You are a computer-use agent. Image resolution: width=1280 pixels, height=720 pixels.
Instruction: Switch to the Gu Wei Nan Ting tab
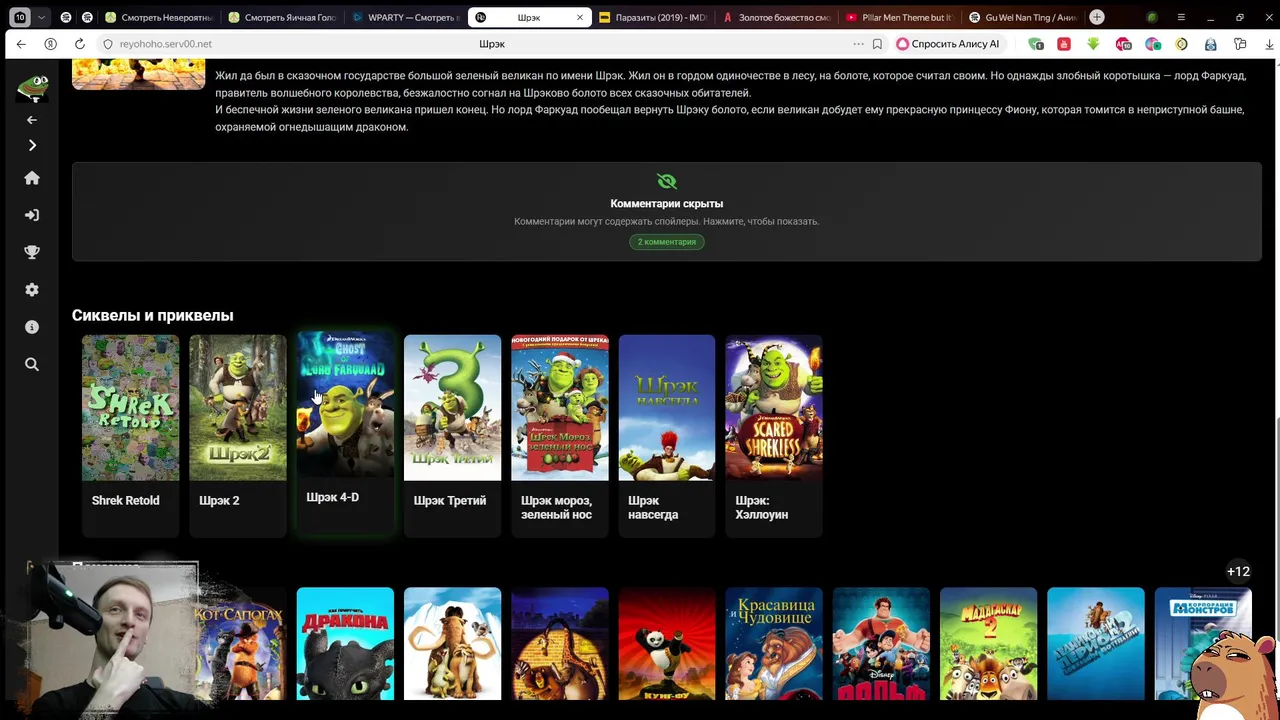coord(1022,17)
